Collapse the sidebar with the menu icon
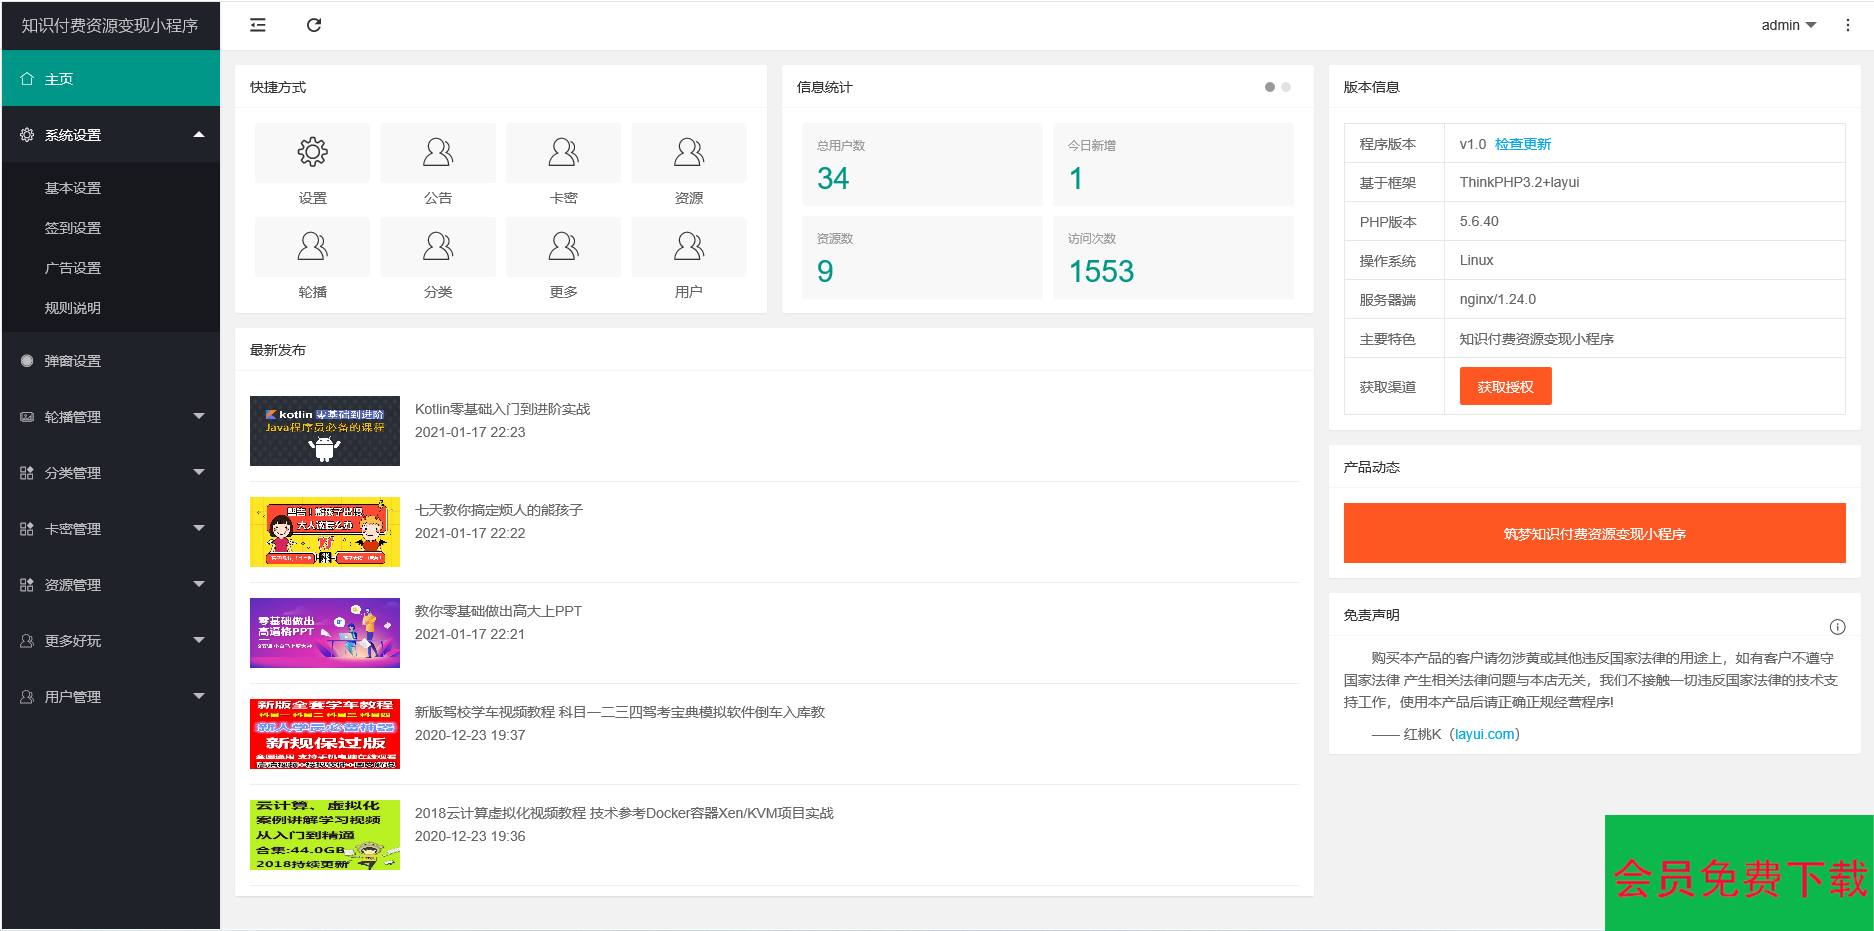 pos(258,25)
